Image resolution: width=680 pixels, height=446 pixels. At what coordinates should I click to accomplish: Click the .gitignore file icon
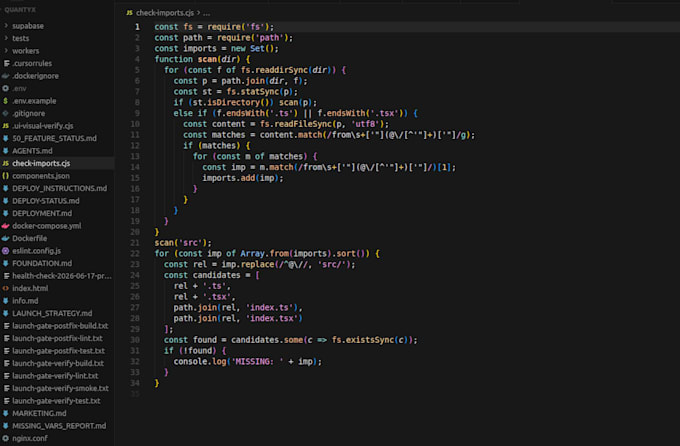6,113
